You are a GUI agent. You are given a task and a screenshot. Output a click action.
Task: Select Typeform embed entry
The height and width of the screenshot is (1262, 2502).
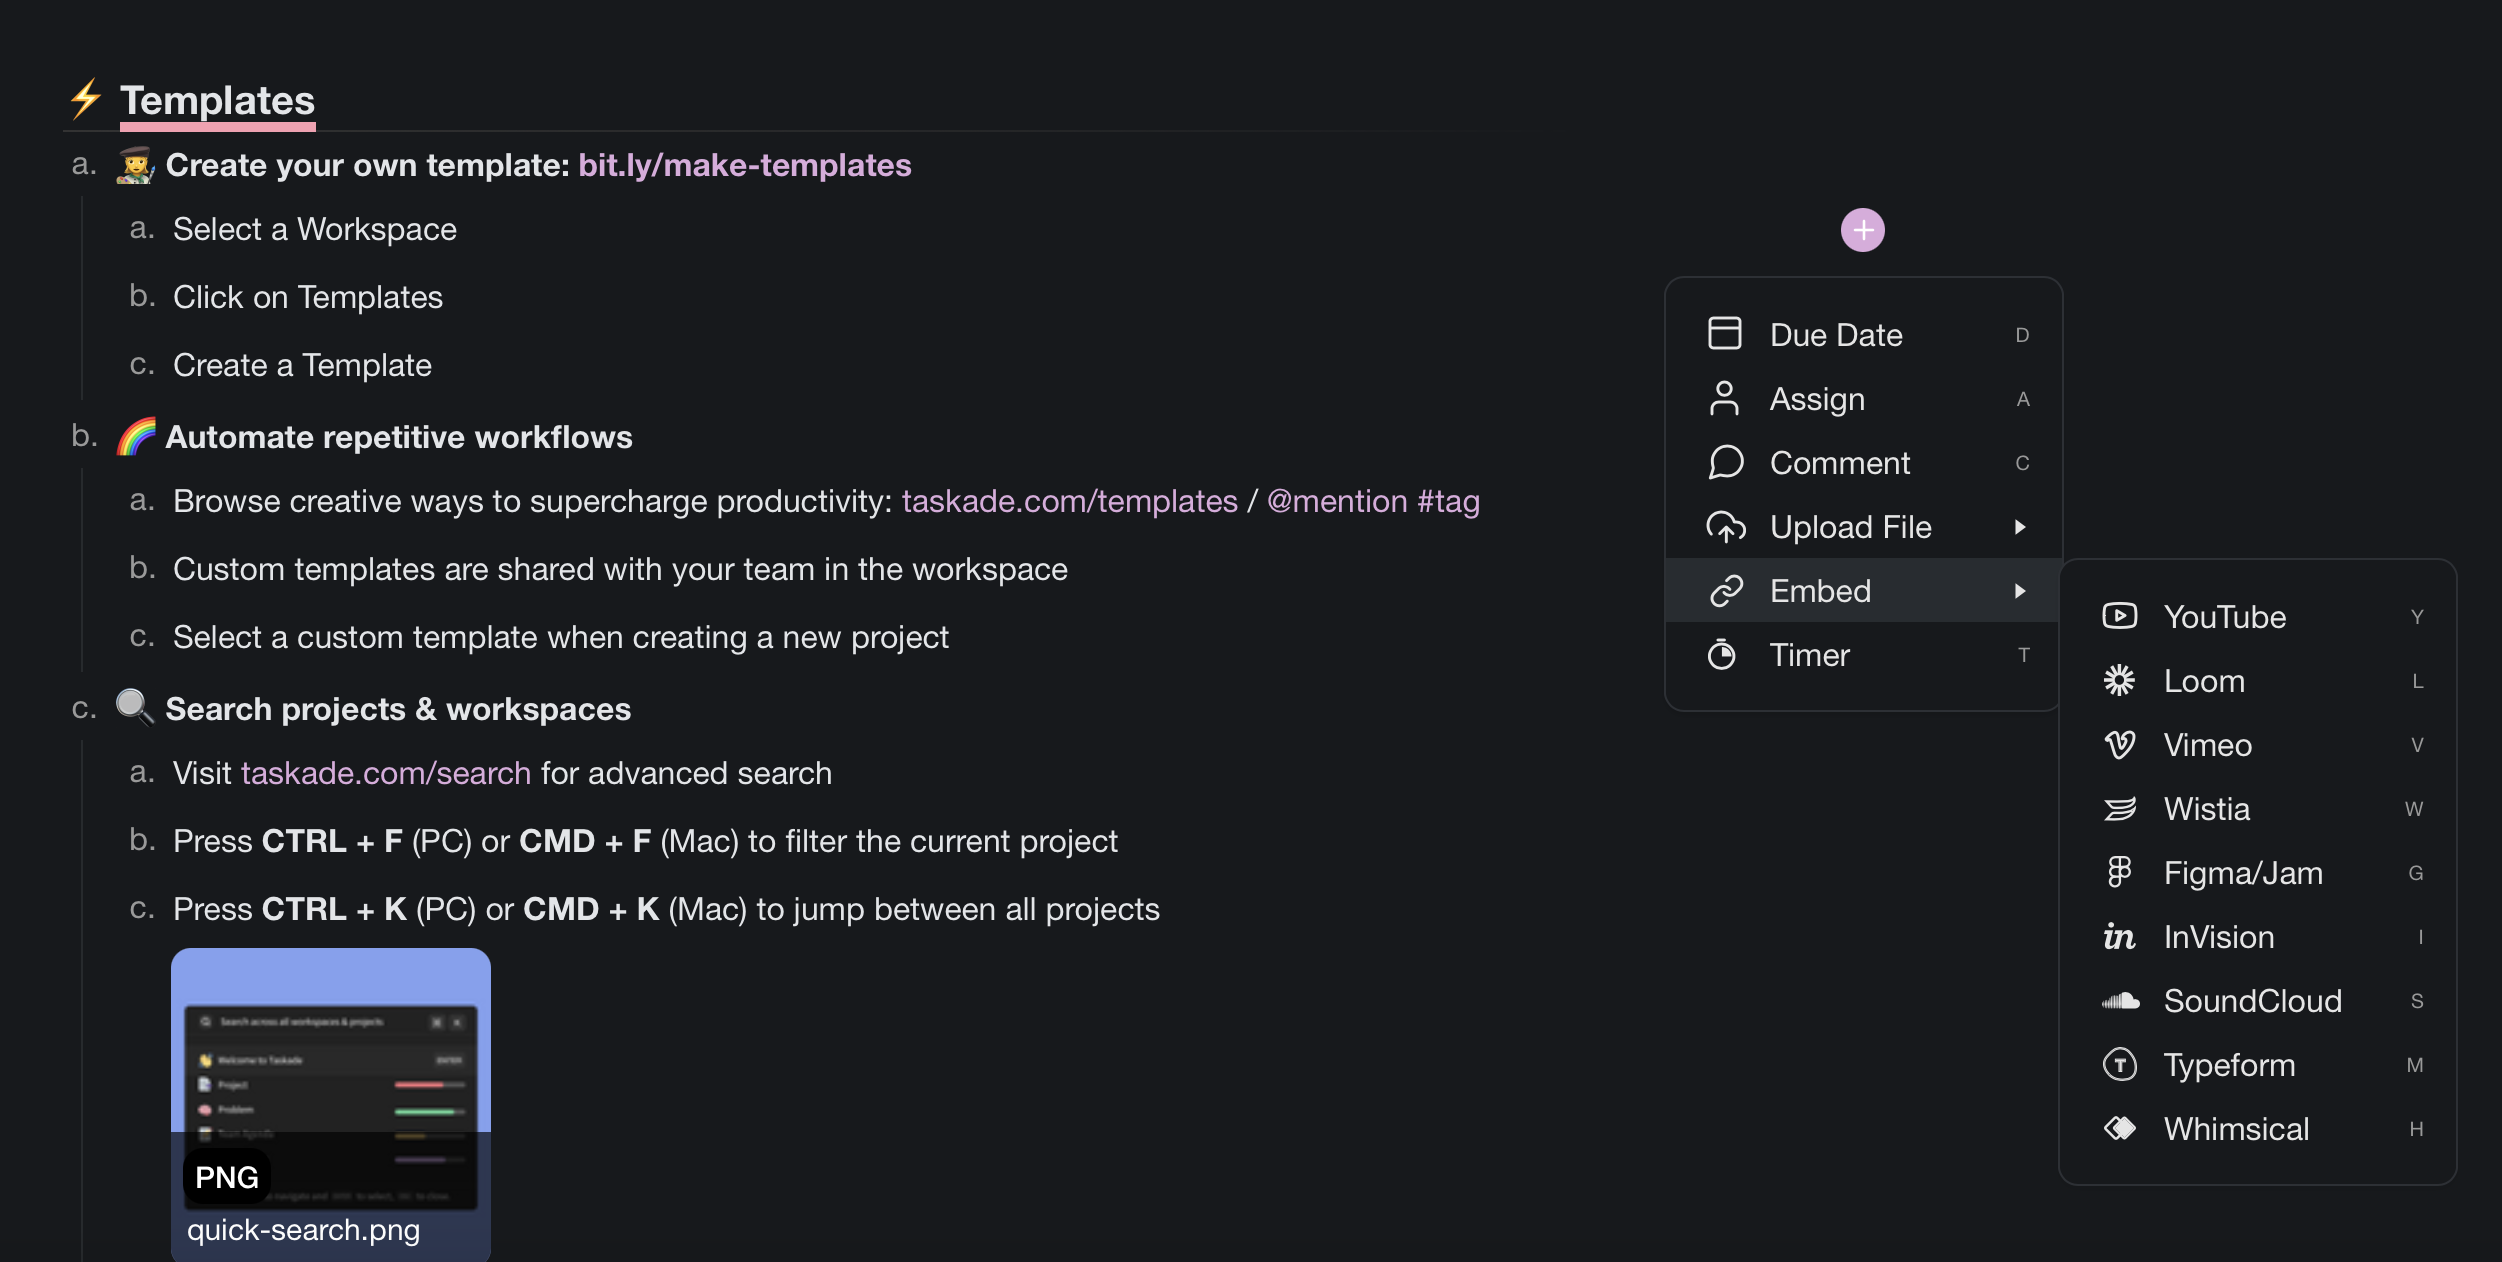pyautogui.click(x=2229, y=1065)
